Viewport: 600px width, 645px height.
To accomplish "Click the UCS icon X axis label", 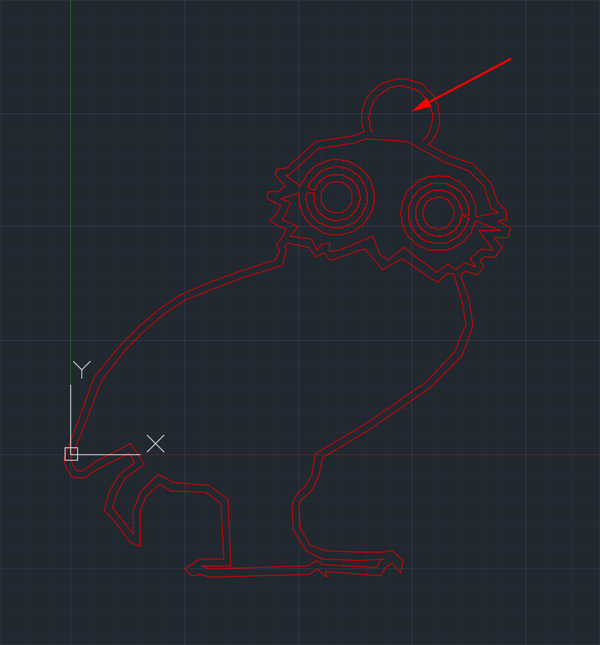I will point(155,443).
